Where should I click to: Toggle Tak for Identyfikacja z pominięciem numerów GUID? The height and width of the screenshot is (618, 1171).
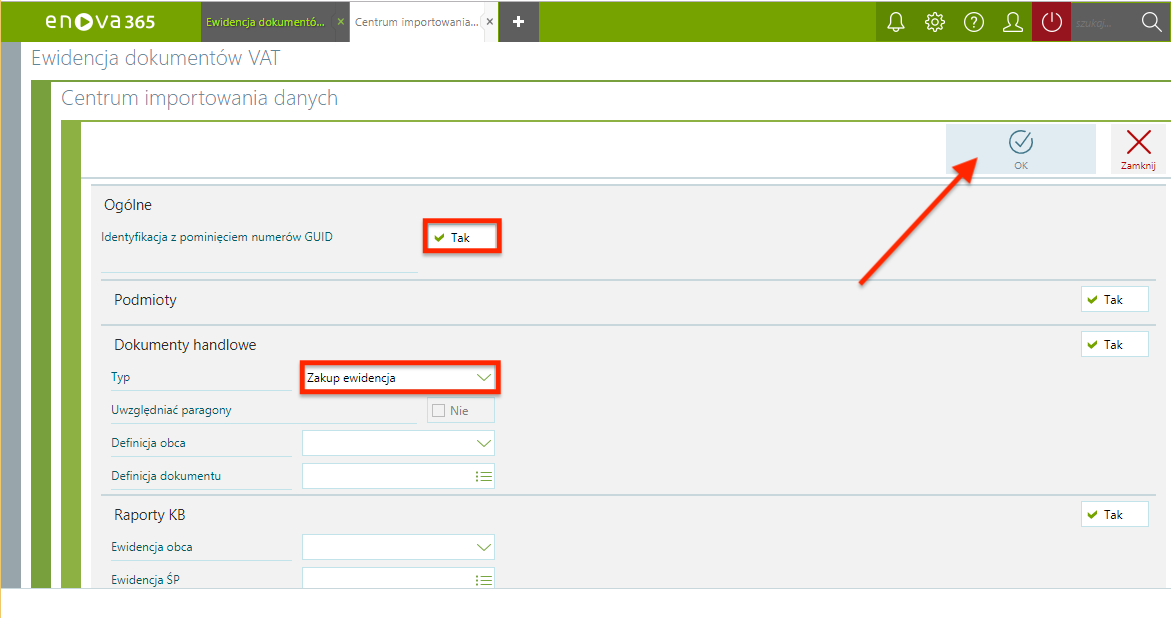(461, 236)
